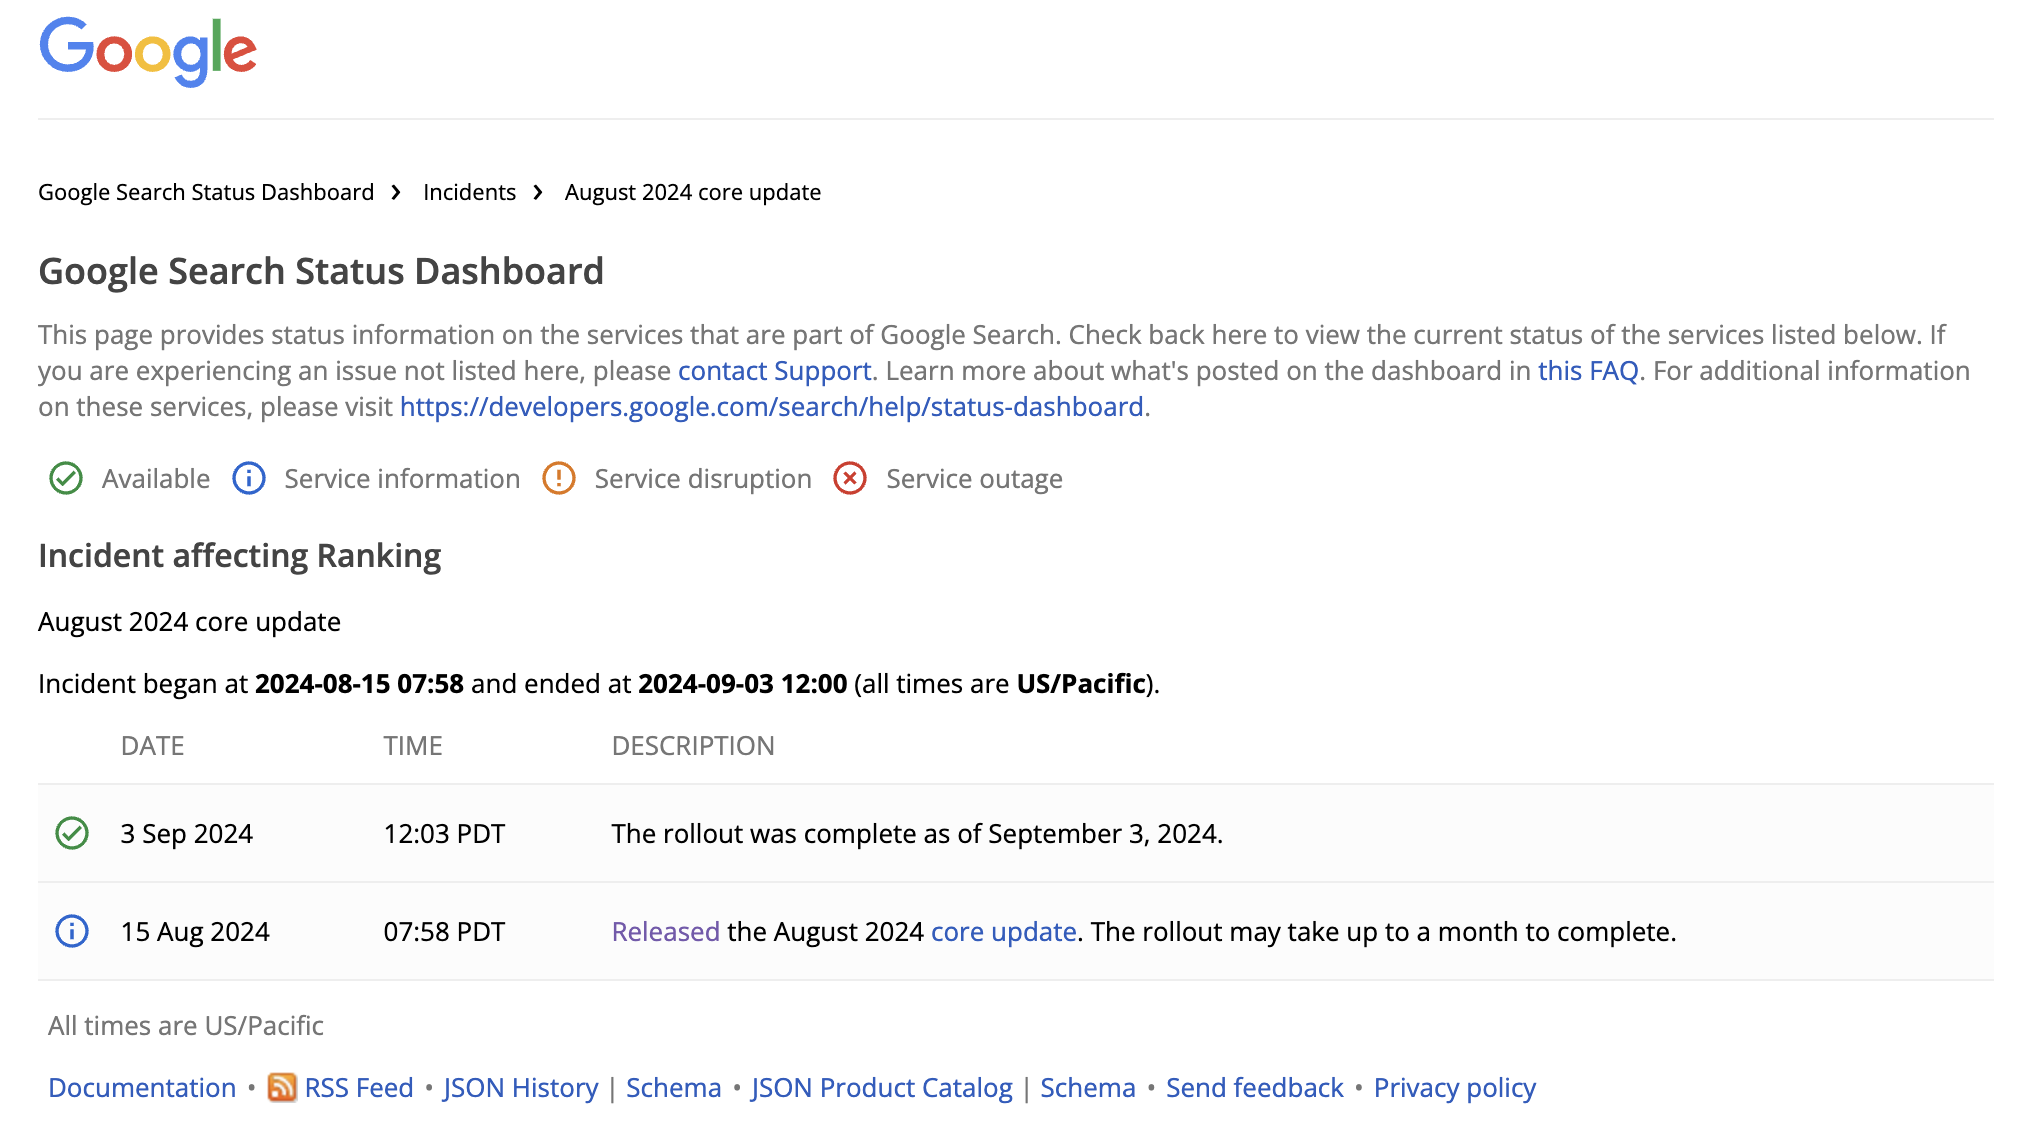This screenshot has width=2028, height=1128.
Task: Select the August 2024 core update breadcrumb
Action: click(692, 191)
